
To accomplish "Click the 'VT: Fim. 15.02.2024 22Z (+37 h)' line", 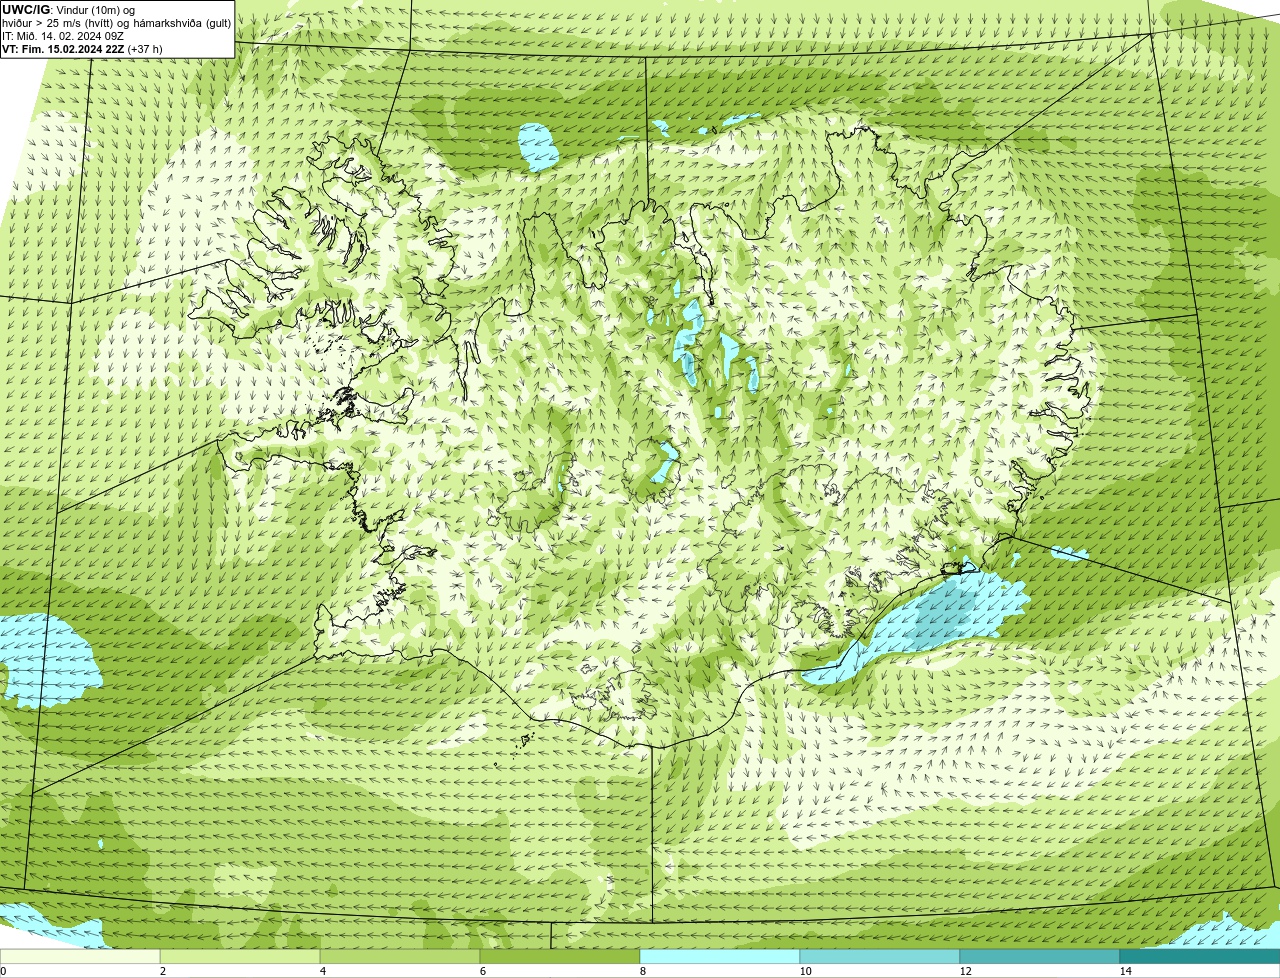I will point(82,49).
